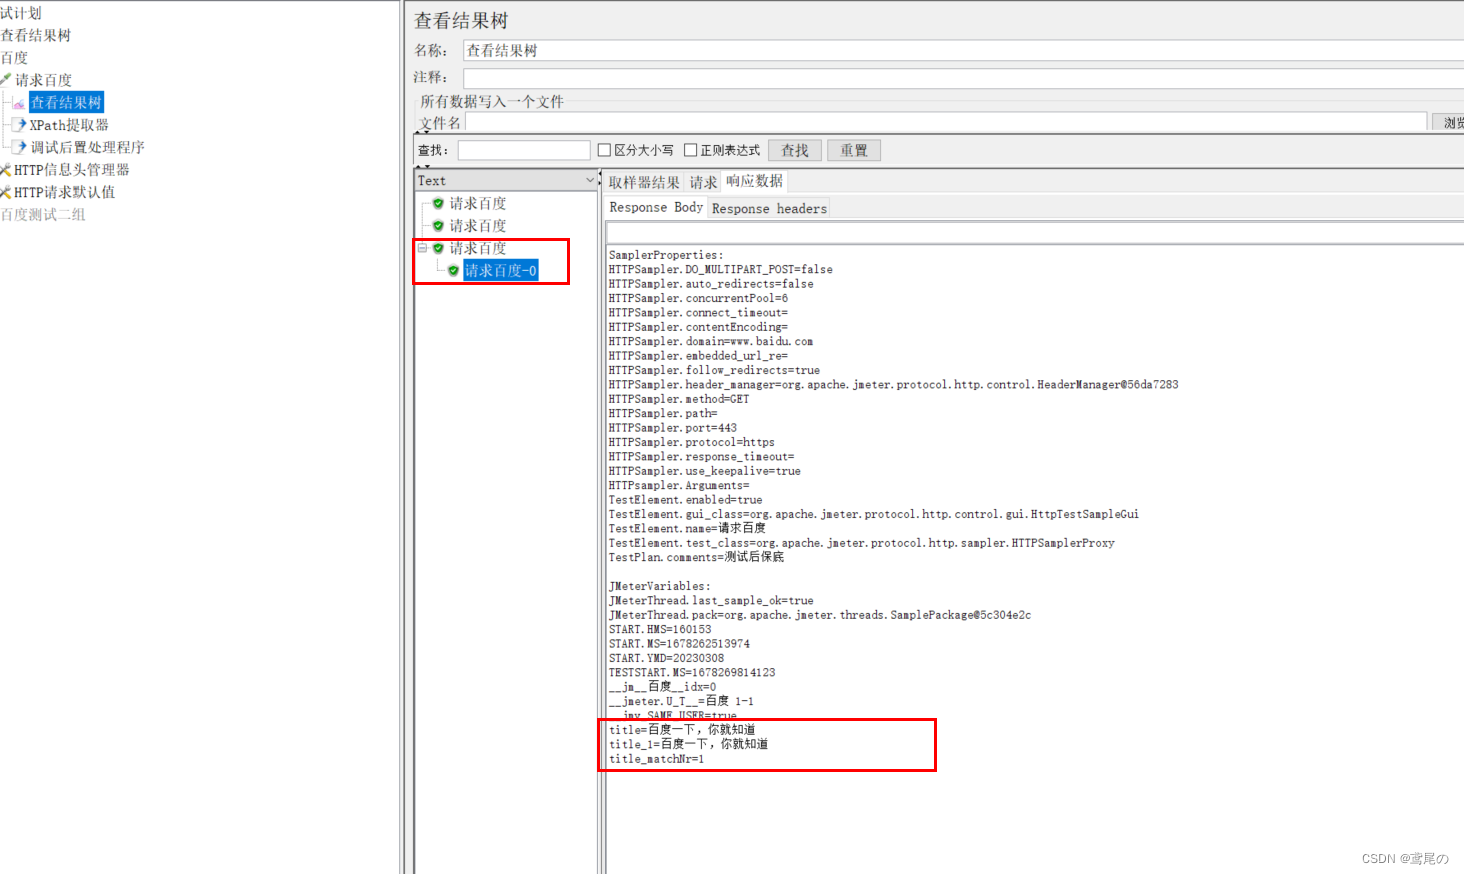The width and height of the screenshot is (1464, 874).
Task: Switch to the 请求 tab
Action: pos(703,182)
